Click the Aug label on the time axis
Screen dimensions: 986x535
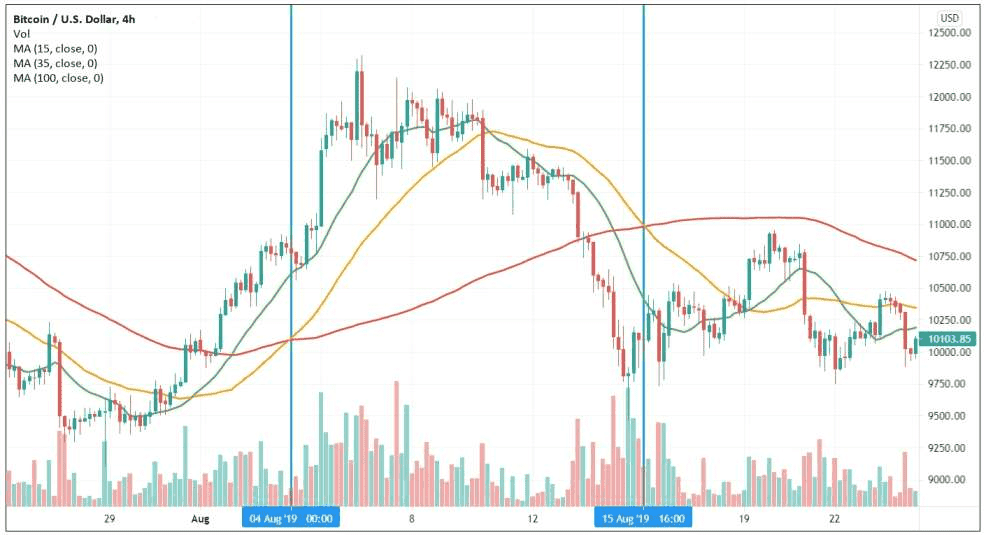pyautogui.click(x=200, y=519)
